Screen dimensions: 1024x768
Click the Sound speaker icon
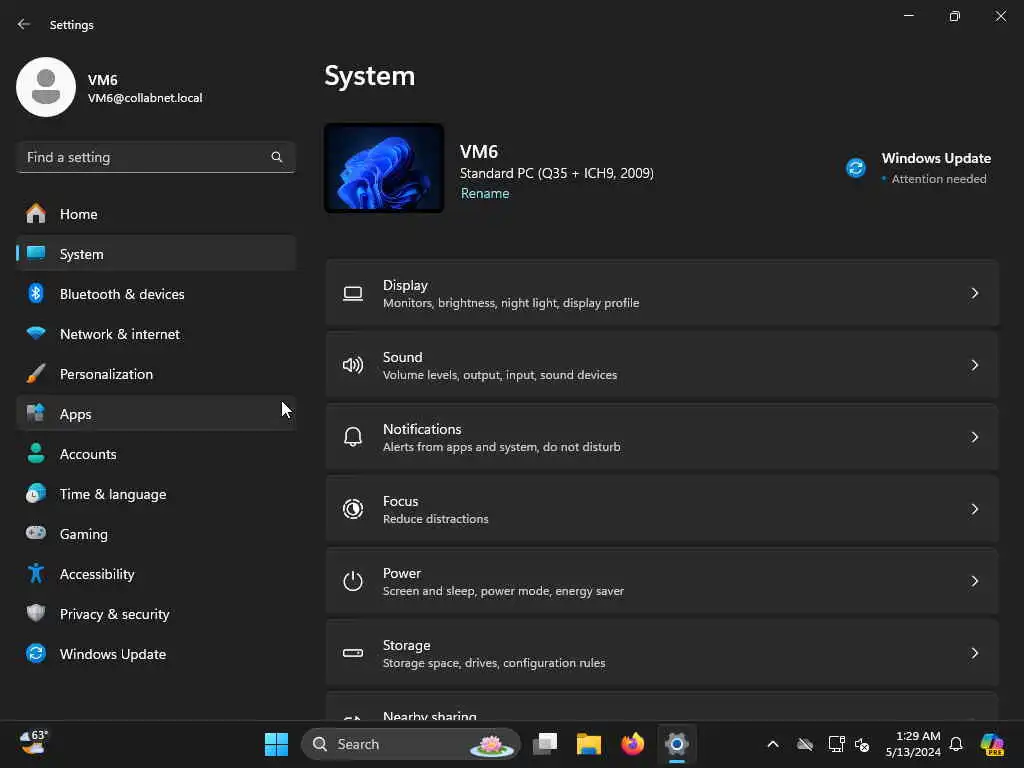coord(353,365)
